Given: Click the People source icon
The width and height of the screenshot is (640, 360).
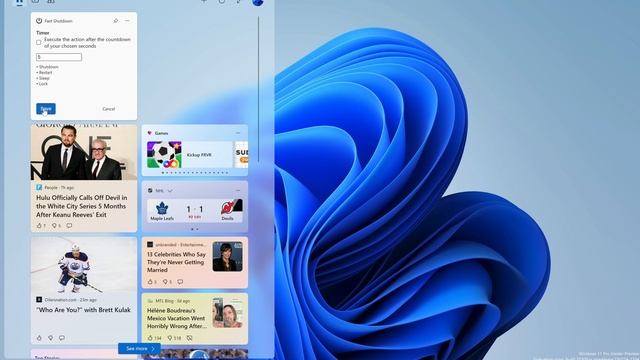Looking at the screenshot, I should tap(39, 187).
